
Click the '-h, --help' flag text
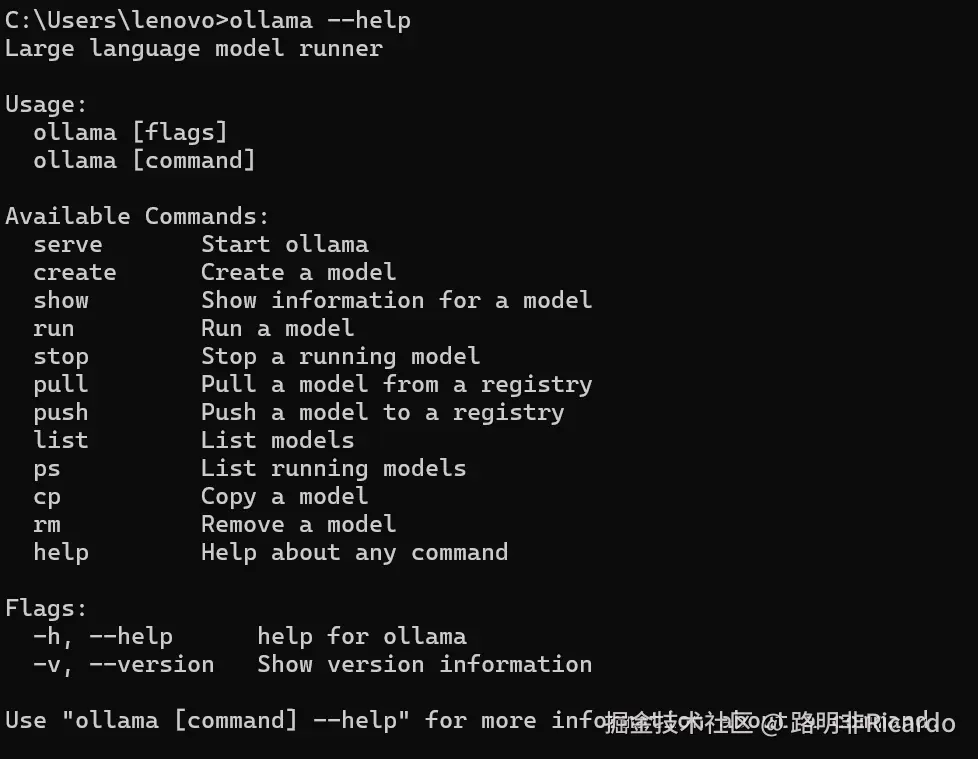click(102, 636)
